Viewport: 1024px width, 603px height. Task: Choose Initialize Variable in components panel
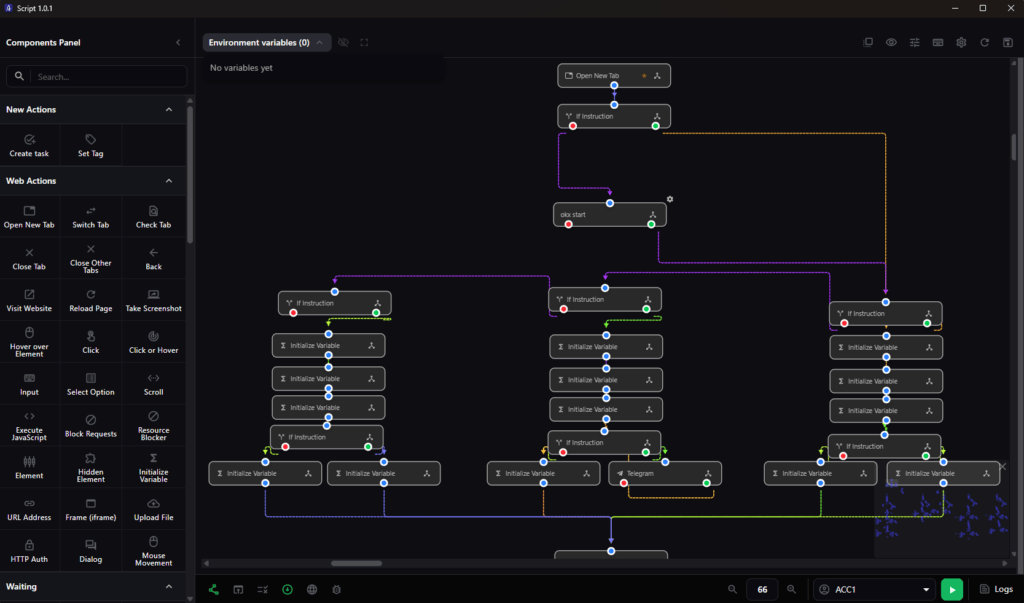(x=153, y=468)
